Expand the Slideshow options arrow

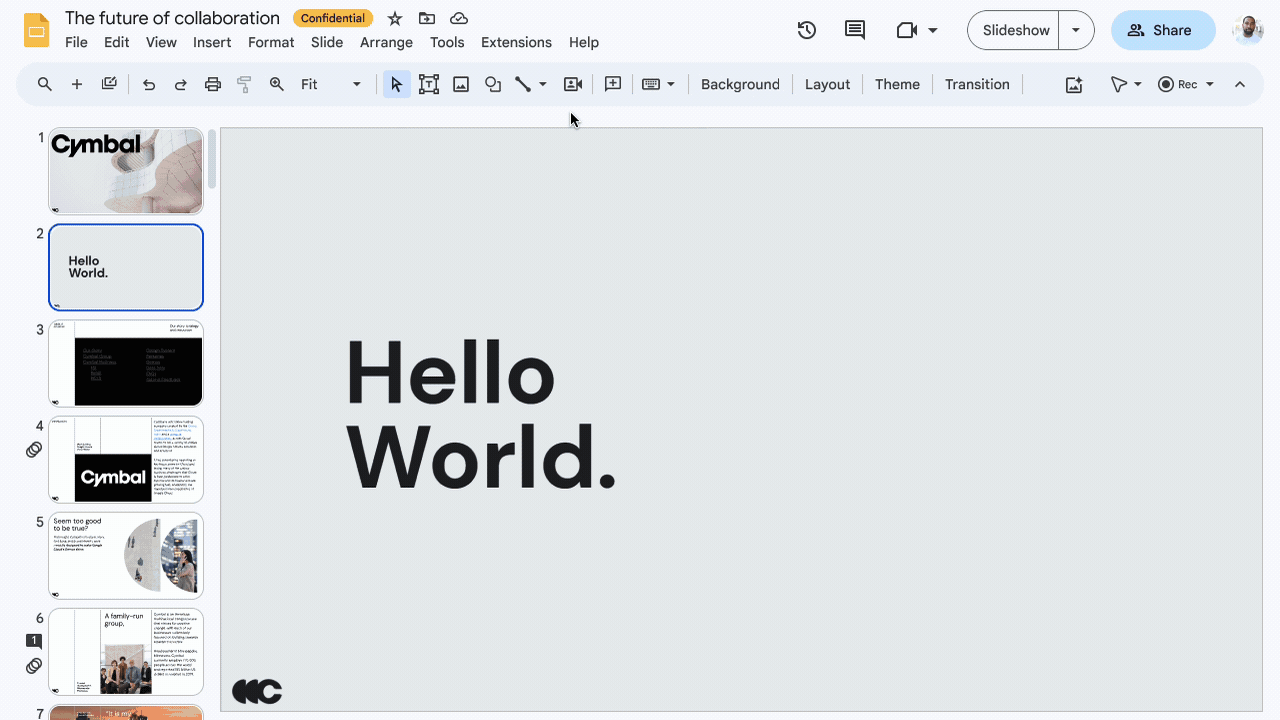1076,30
